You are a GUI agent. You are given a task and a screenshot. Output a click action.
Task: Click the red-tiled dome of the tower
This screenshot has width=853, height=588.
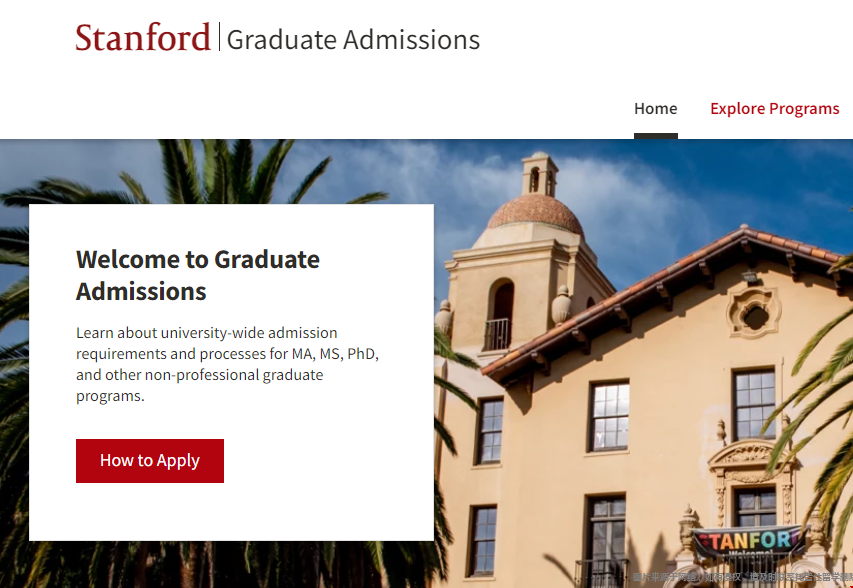(x=535, y=213)
